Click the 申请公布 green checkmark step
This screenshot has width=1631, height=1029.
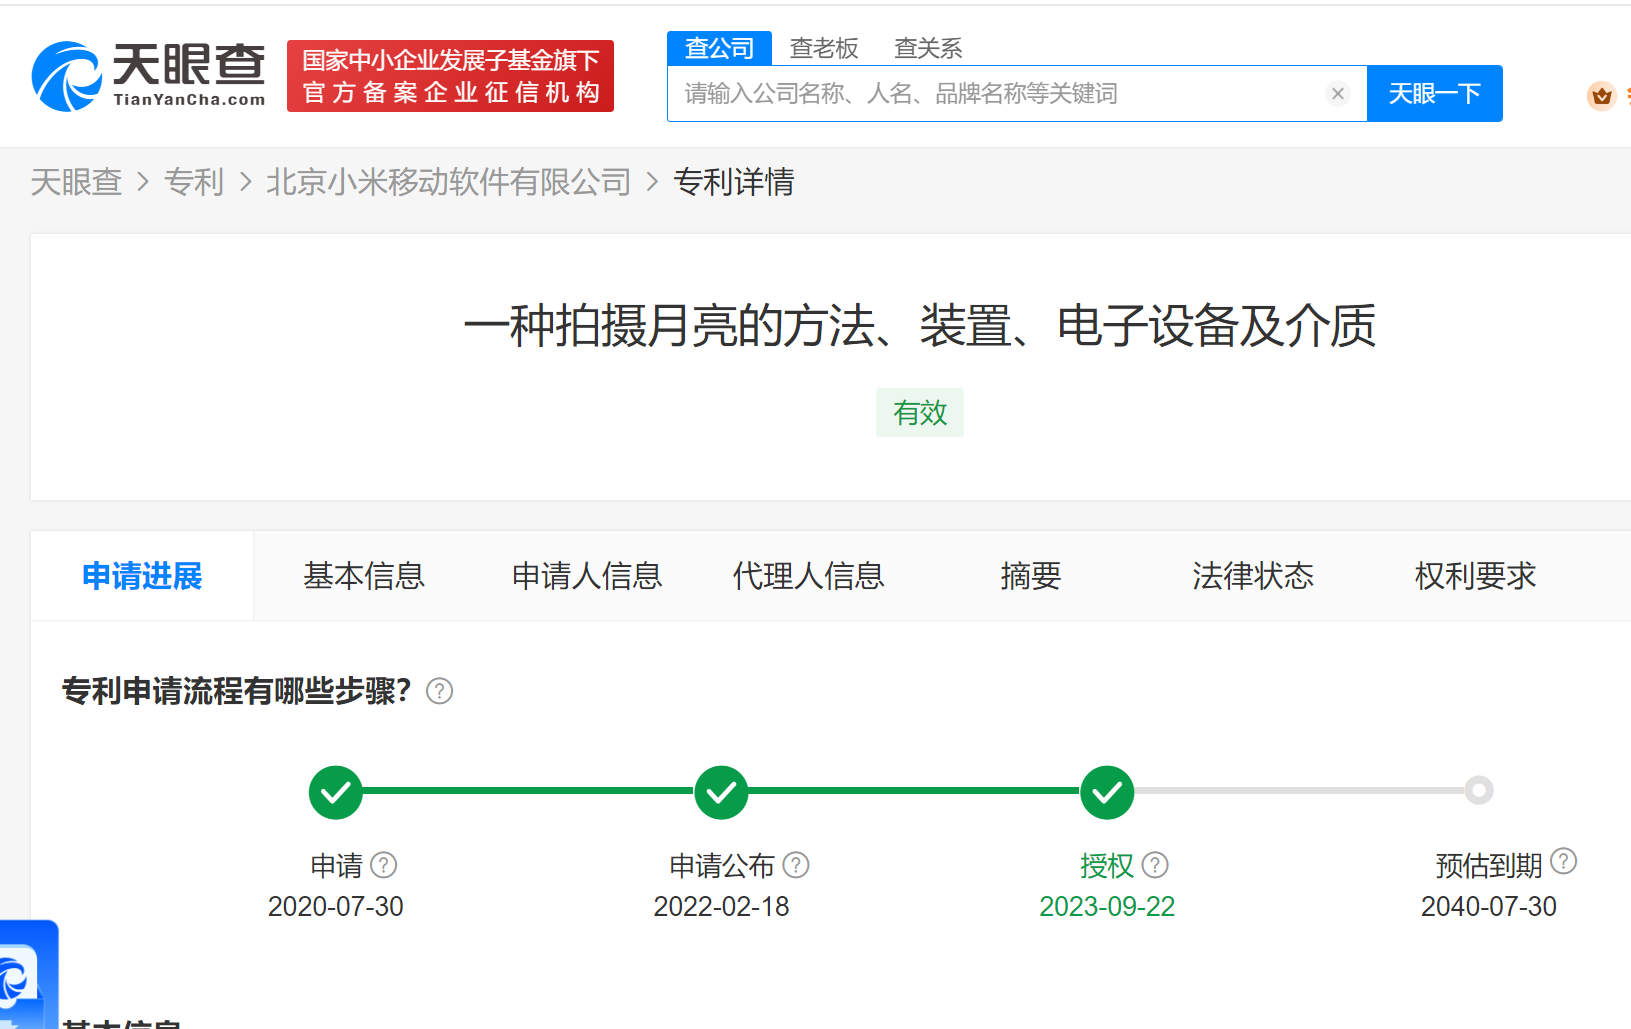tap(721, 792)
